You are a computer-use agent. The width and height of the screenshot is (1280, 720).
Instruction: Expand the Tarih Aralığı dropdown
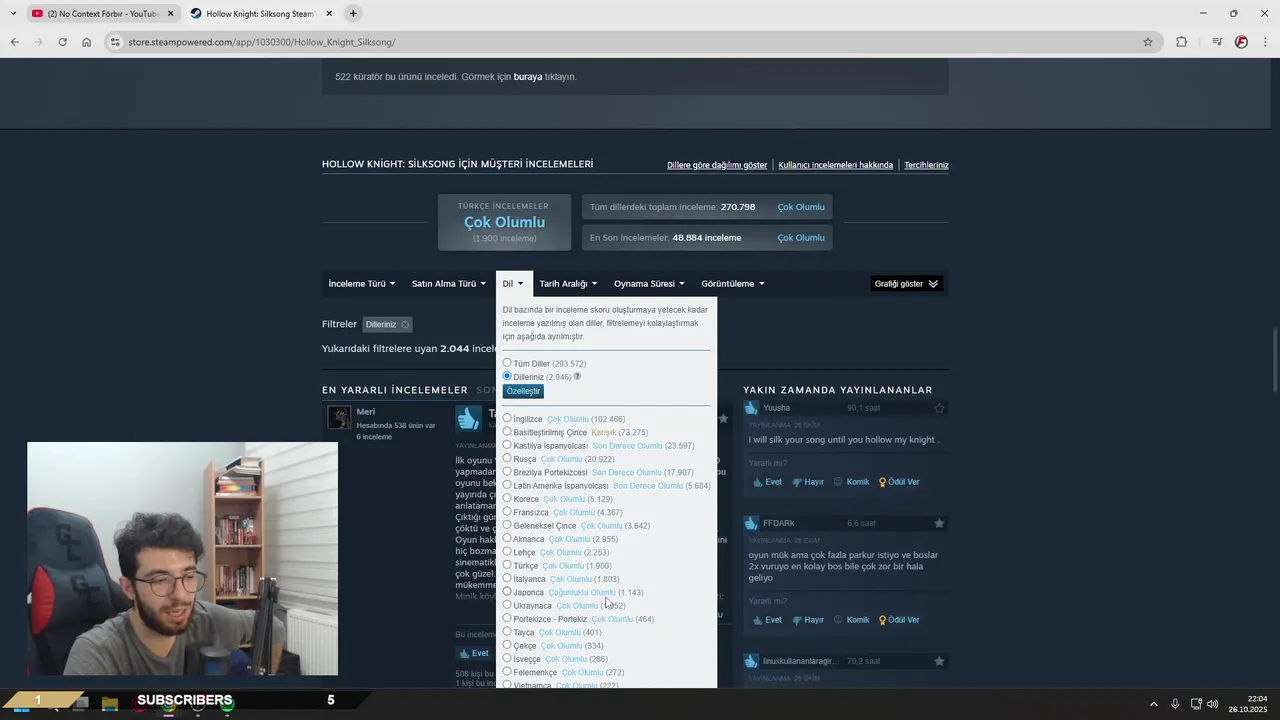click(x=568, y=284)
